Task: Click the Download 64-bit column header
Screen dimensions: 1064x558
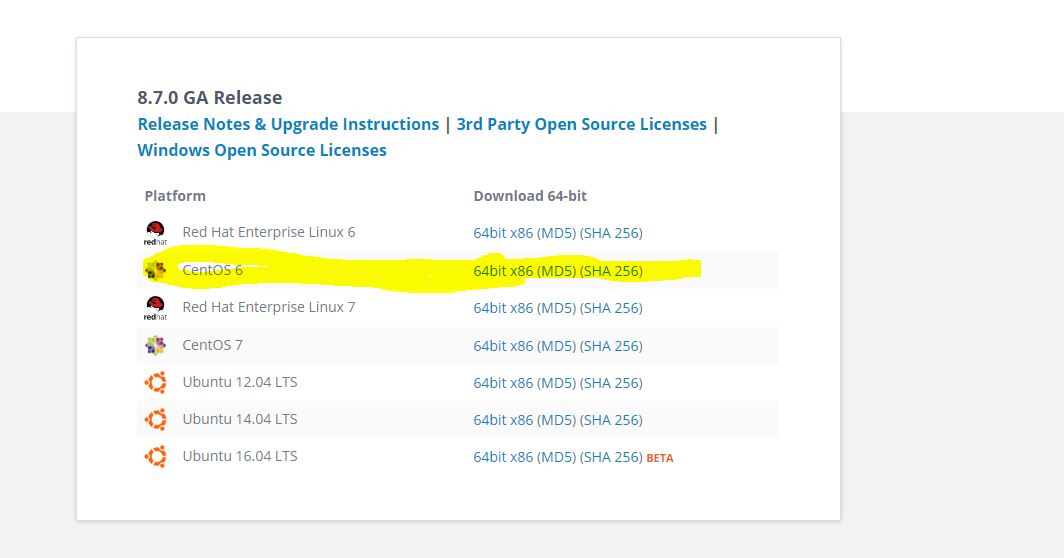Action: pos(530,196)
